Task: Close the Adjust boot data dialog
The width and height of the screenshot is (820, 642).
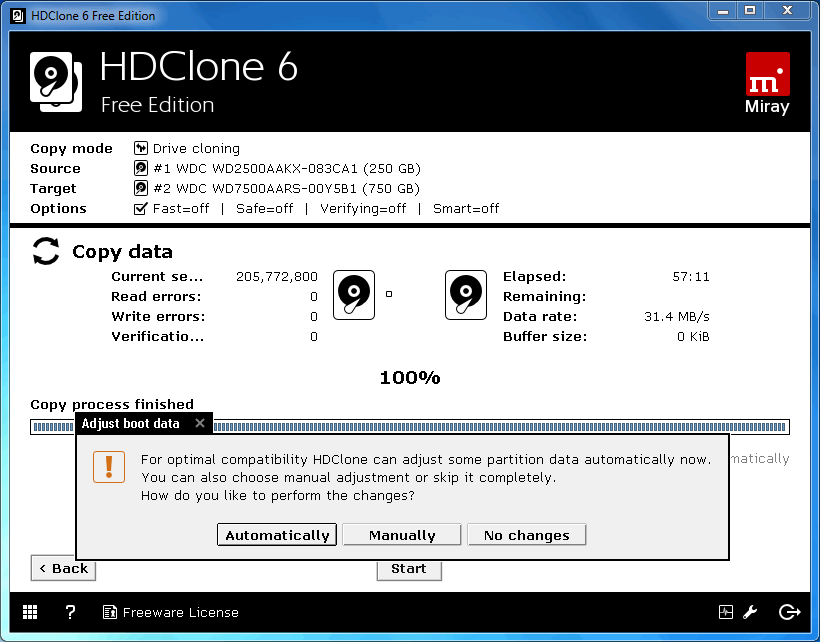Action: tap(200, 423)
